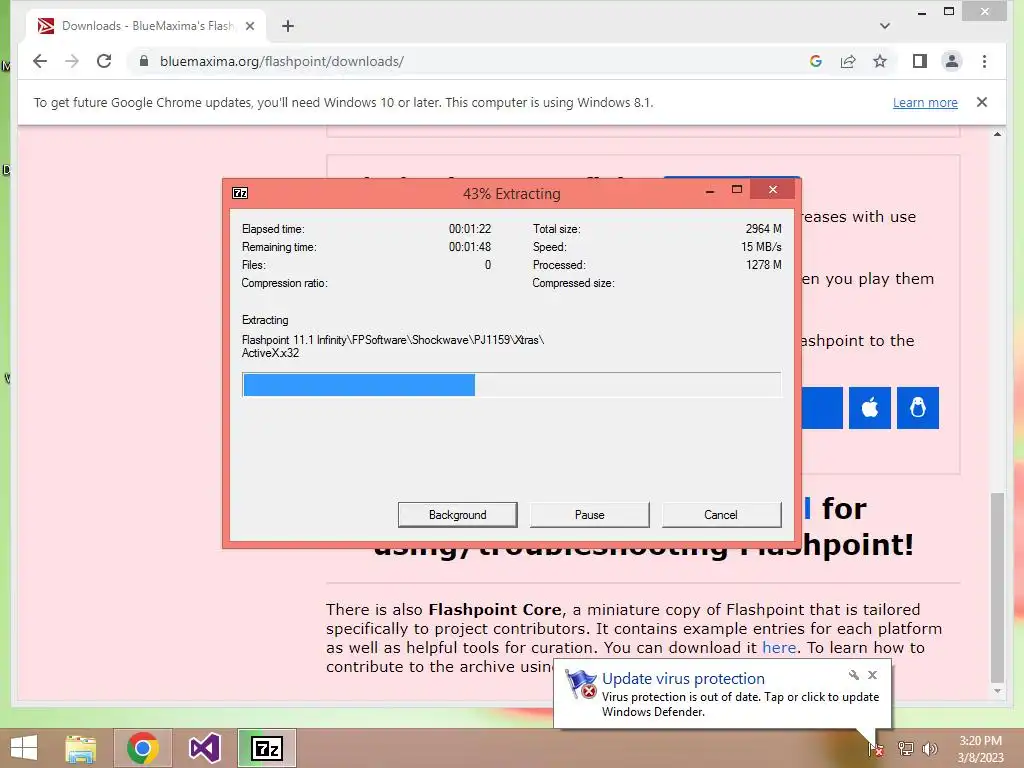This screenshot has width=1024, height=768.
Task: Bookmark this page with star icon
Action: pyautogui.click(x=880, y=61)
